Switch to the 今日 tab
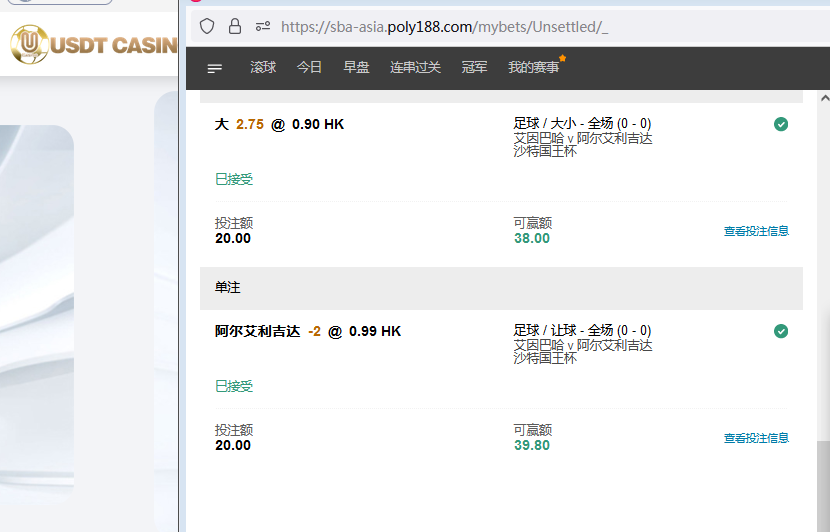830x532 pixels. [309, 68]
